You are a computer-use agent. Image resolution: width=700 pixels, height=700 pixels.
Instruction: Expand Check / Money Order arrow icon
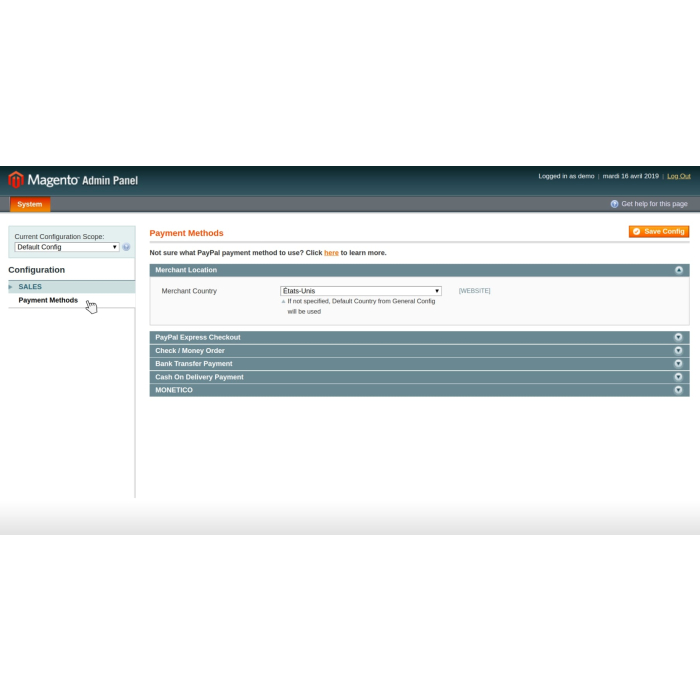tap(679, 350)
